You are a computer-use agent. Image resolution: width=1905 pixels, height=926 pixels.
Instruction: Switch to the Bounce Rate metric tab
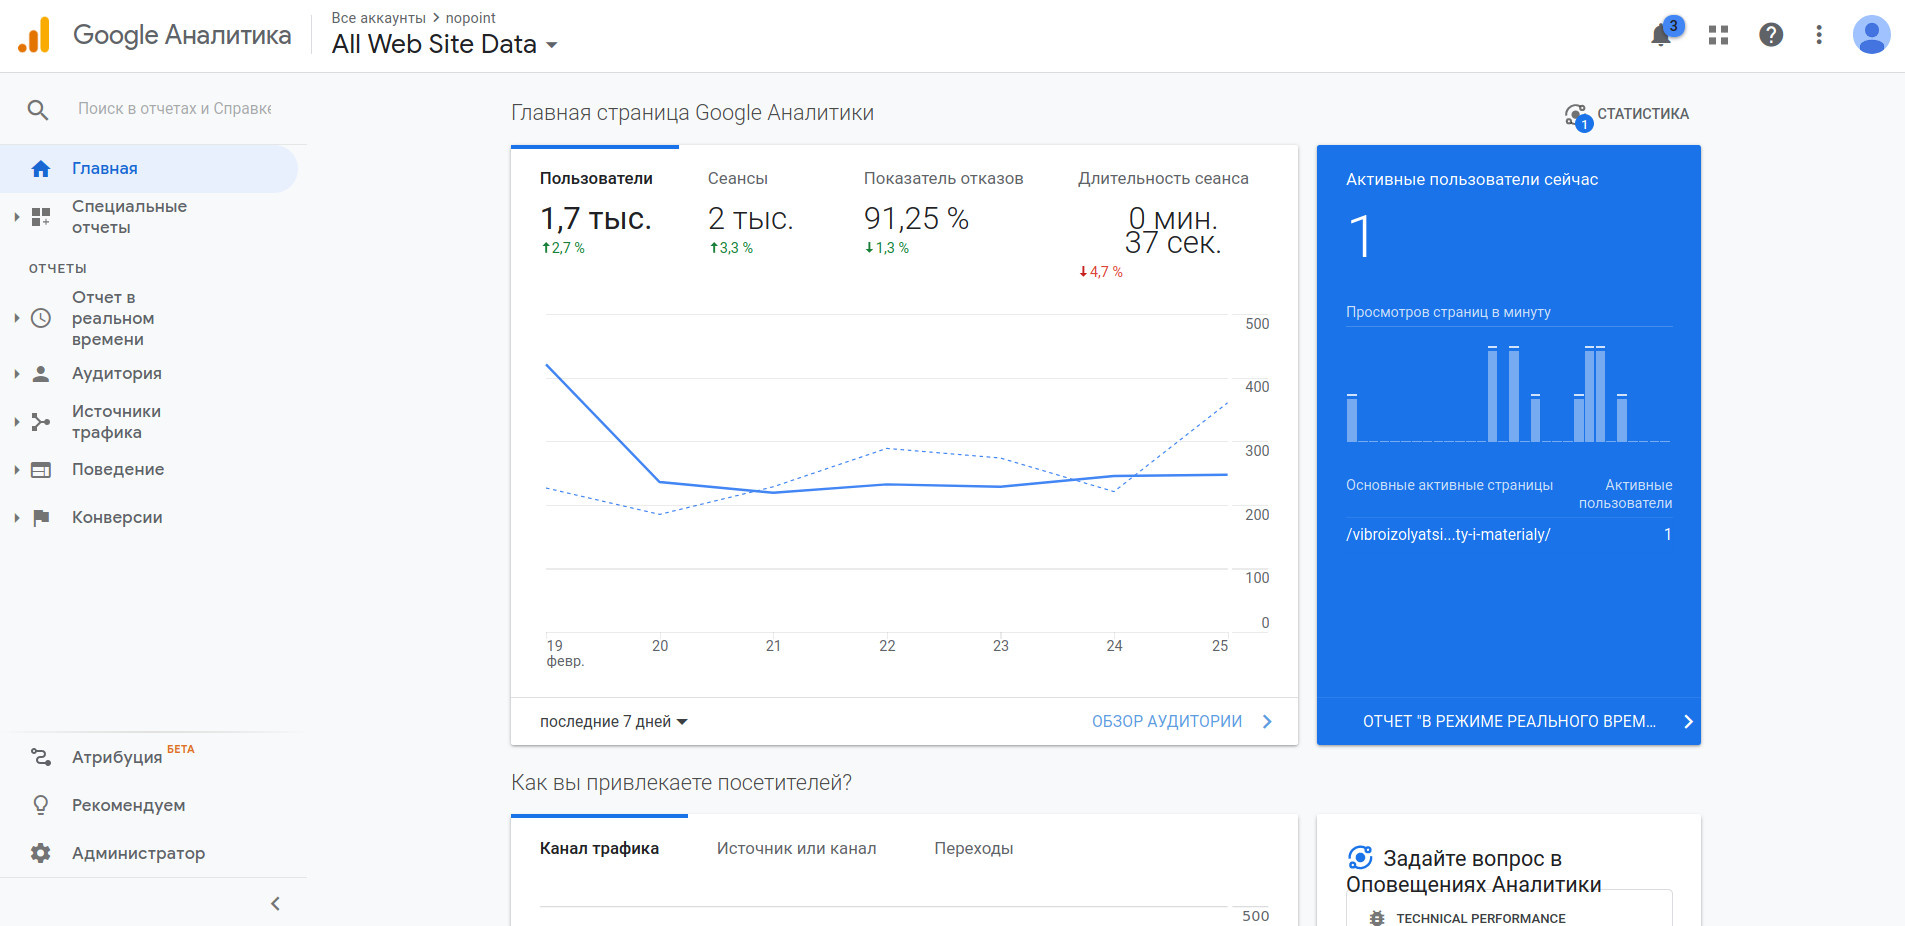pyautogui.click(x=943, y=179)
